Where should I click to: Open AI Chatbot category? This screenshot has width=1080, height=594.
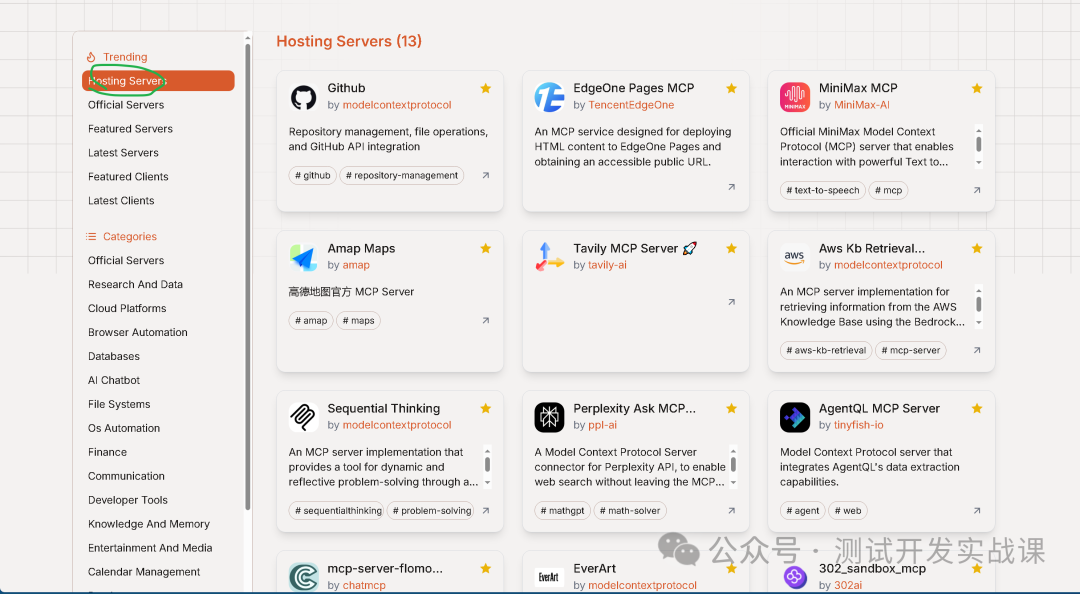pos(114,380)
